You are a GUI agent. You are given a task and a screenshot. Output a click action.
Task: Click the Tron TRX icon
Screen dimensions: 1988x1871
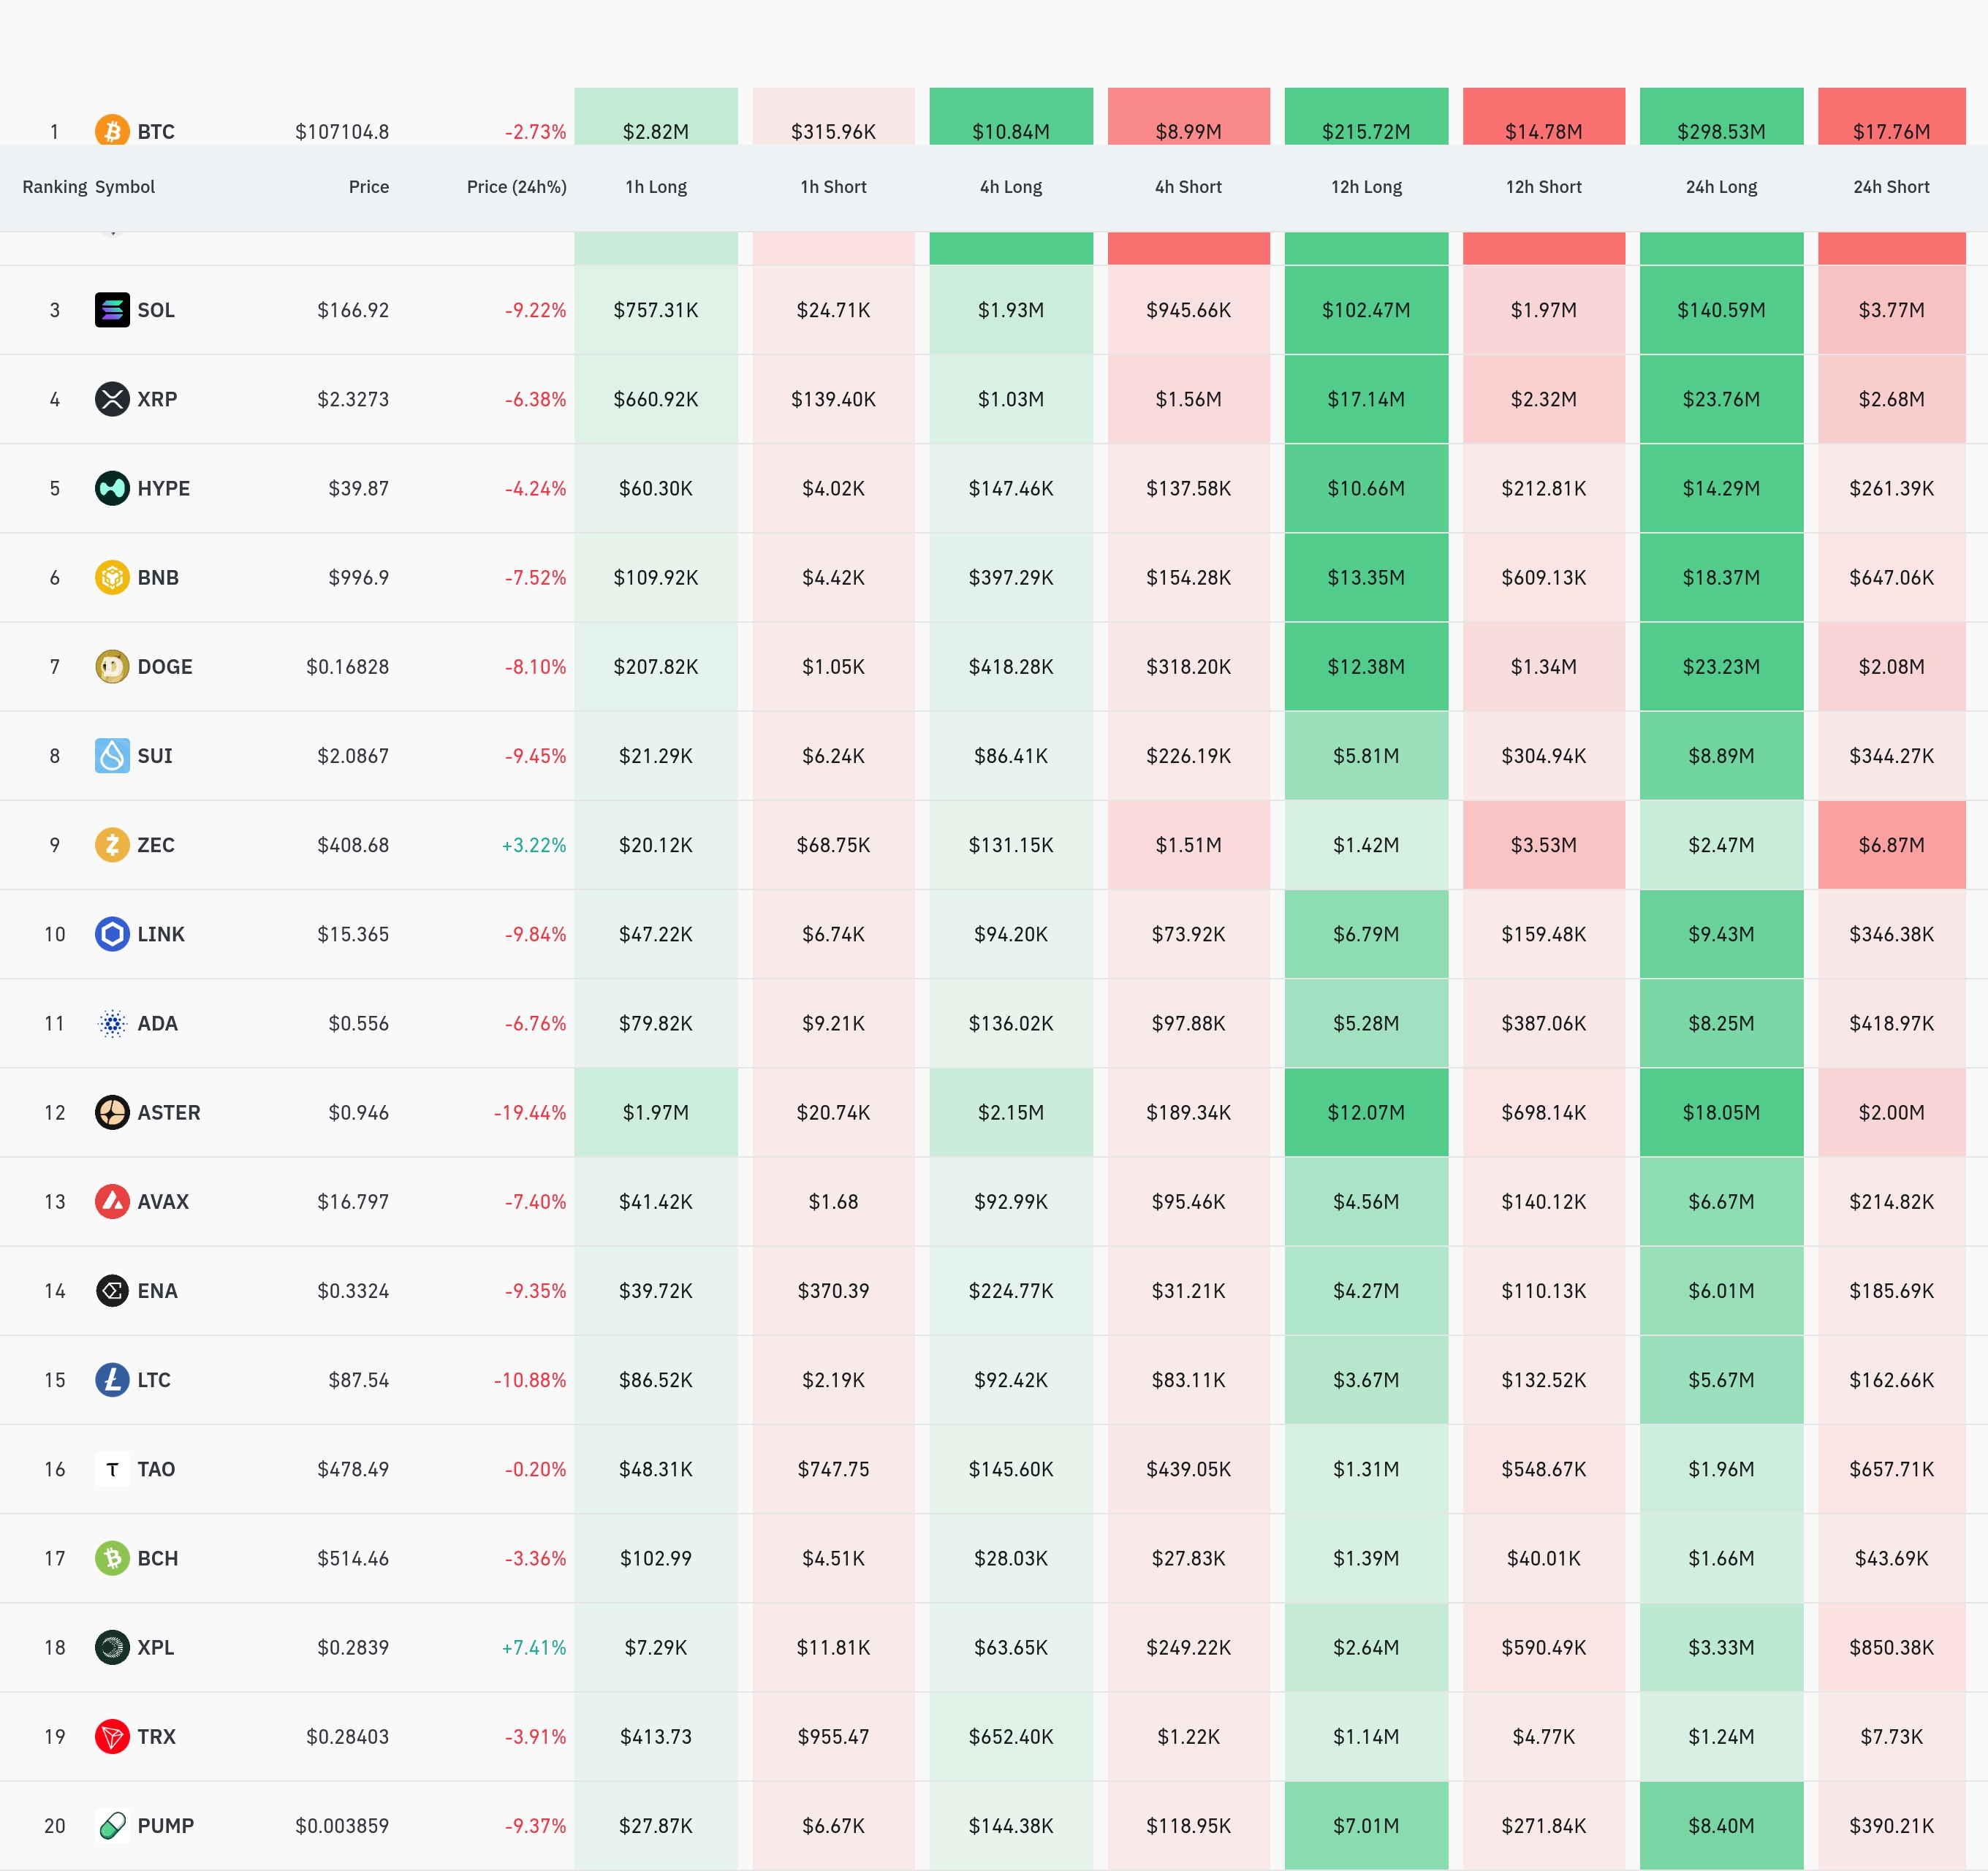[112, 1736]
